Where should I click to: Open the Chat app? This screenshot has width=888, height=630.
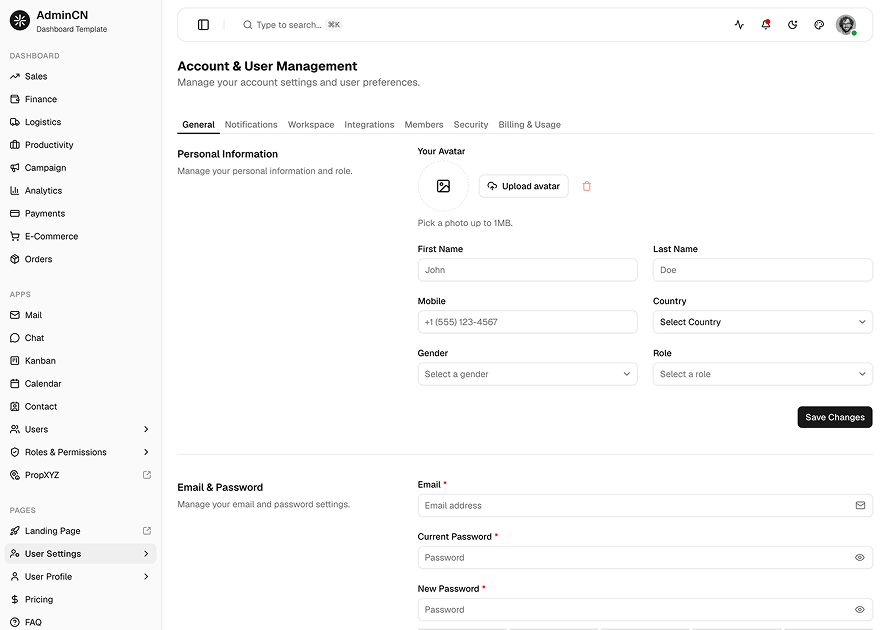[x=80, y=338]
